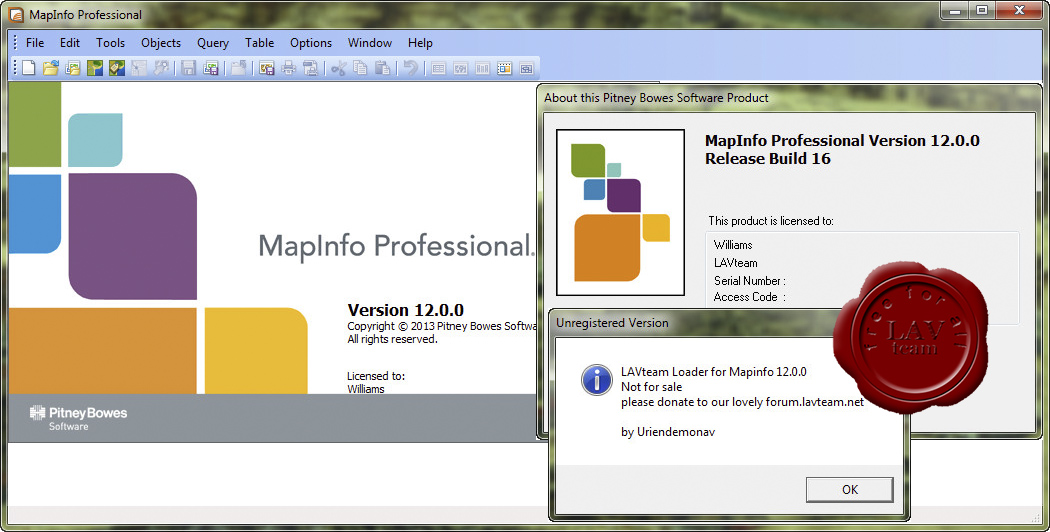
Task: Click the Undo arrow icon
Action: coord(410,68)
